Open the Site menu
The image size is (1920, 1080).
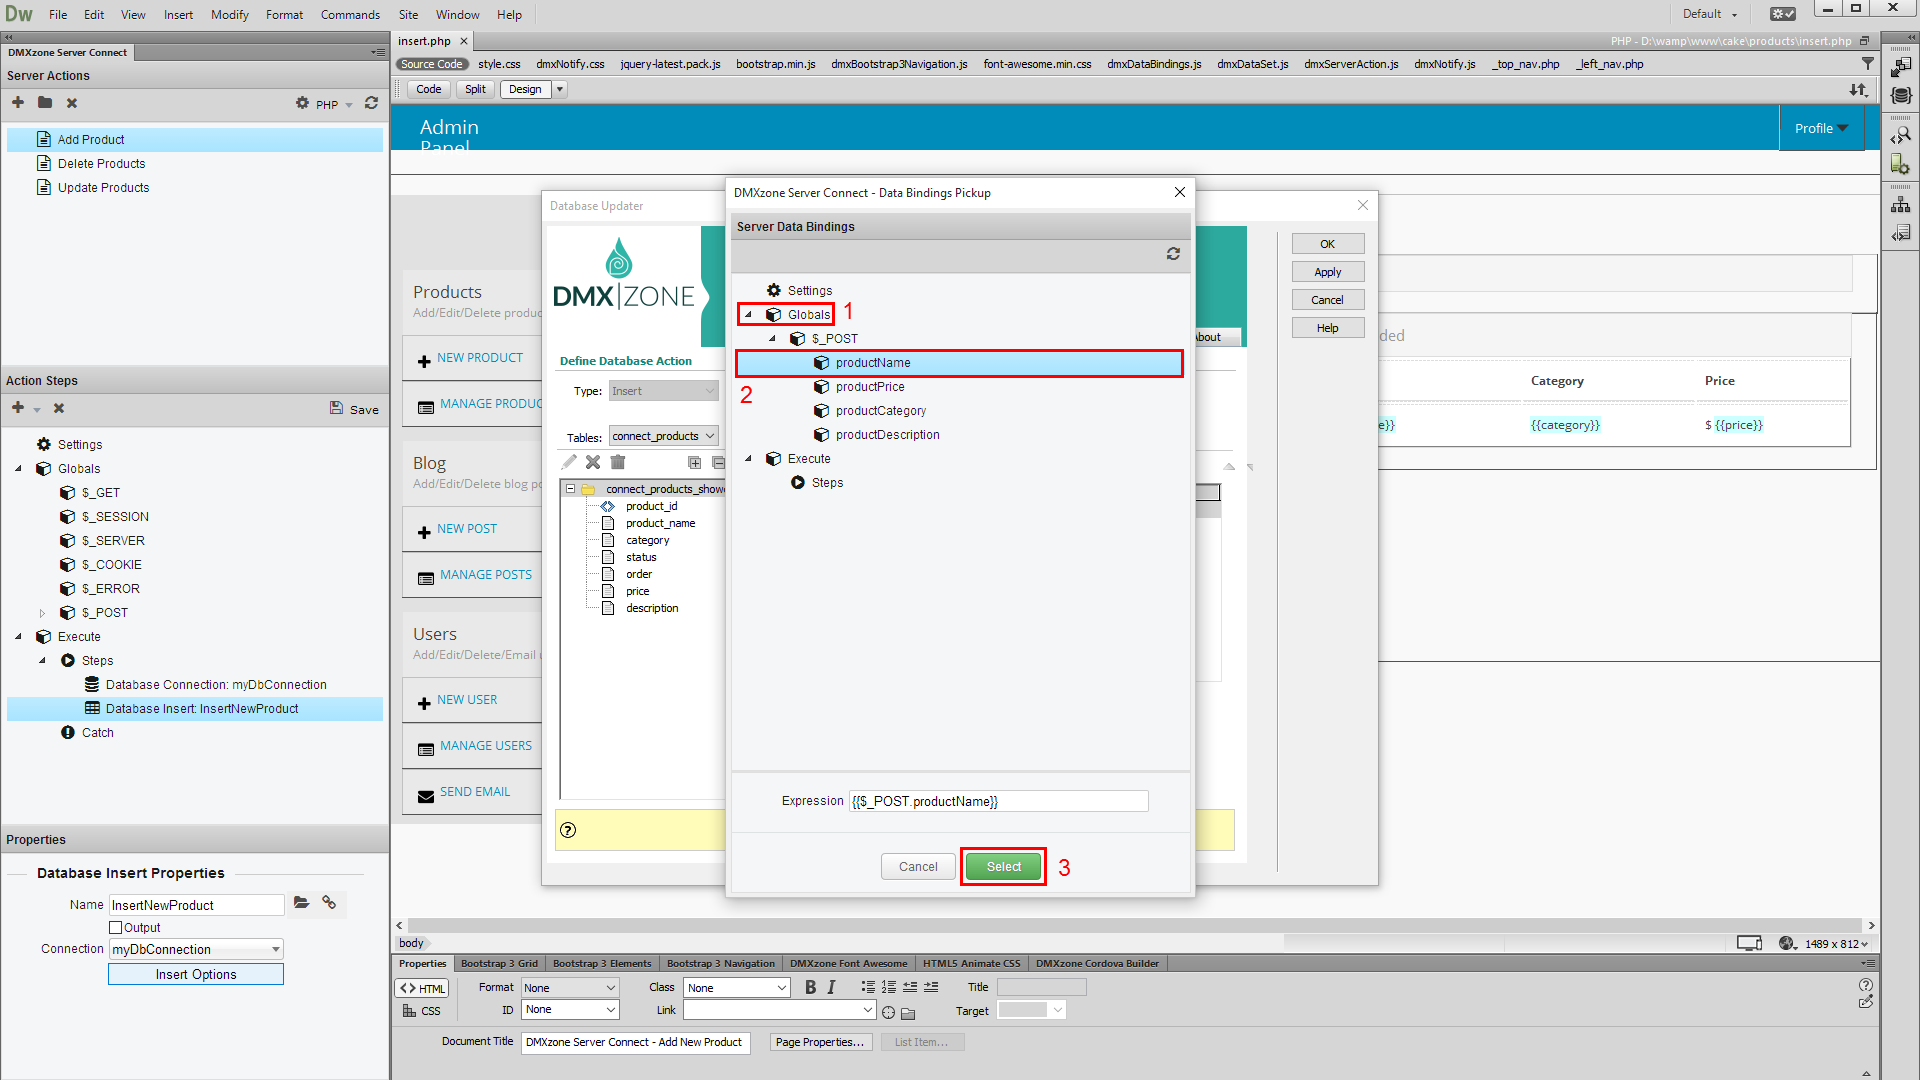point(408,14)
